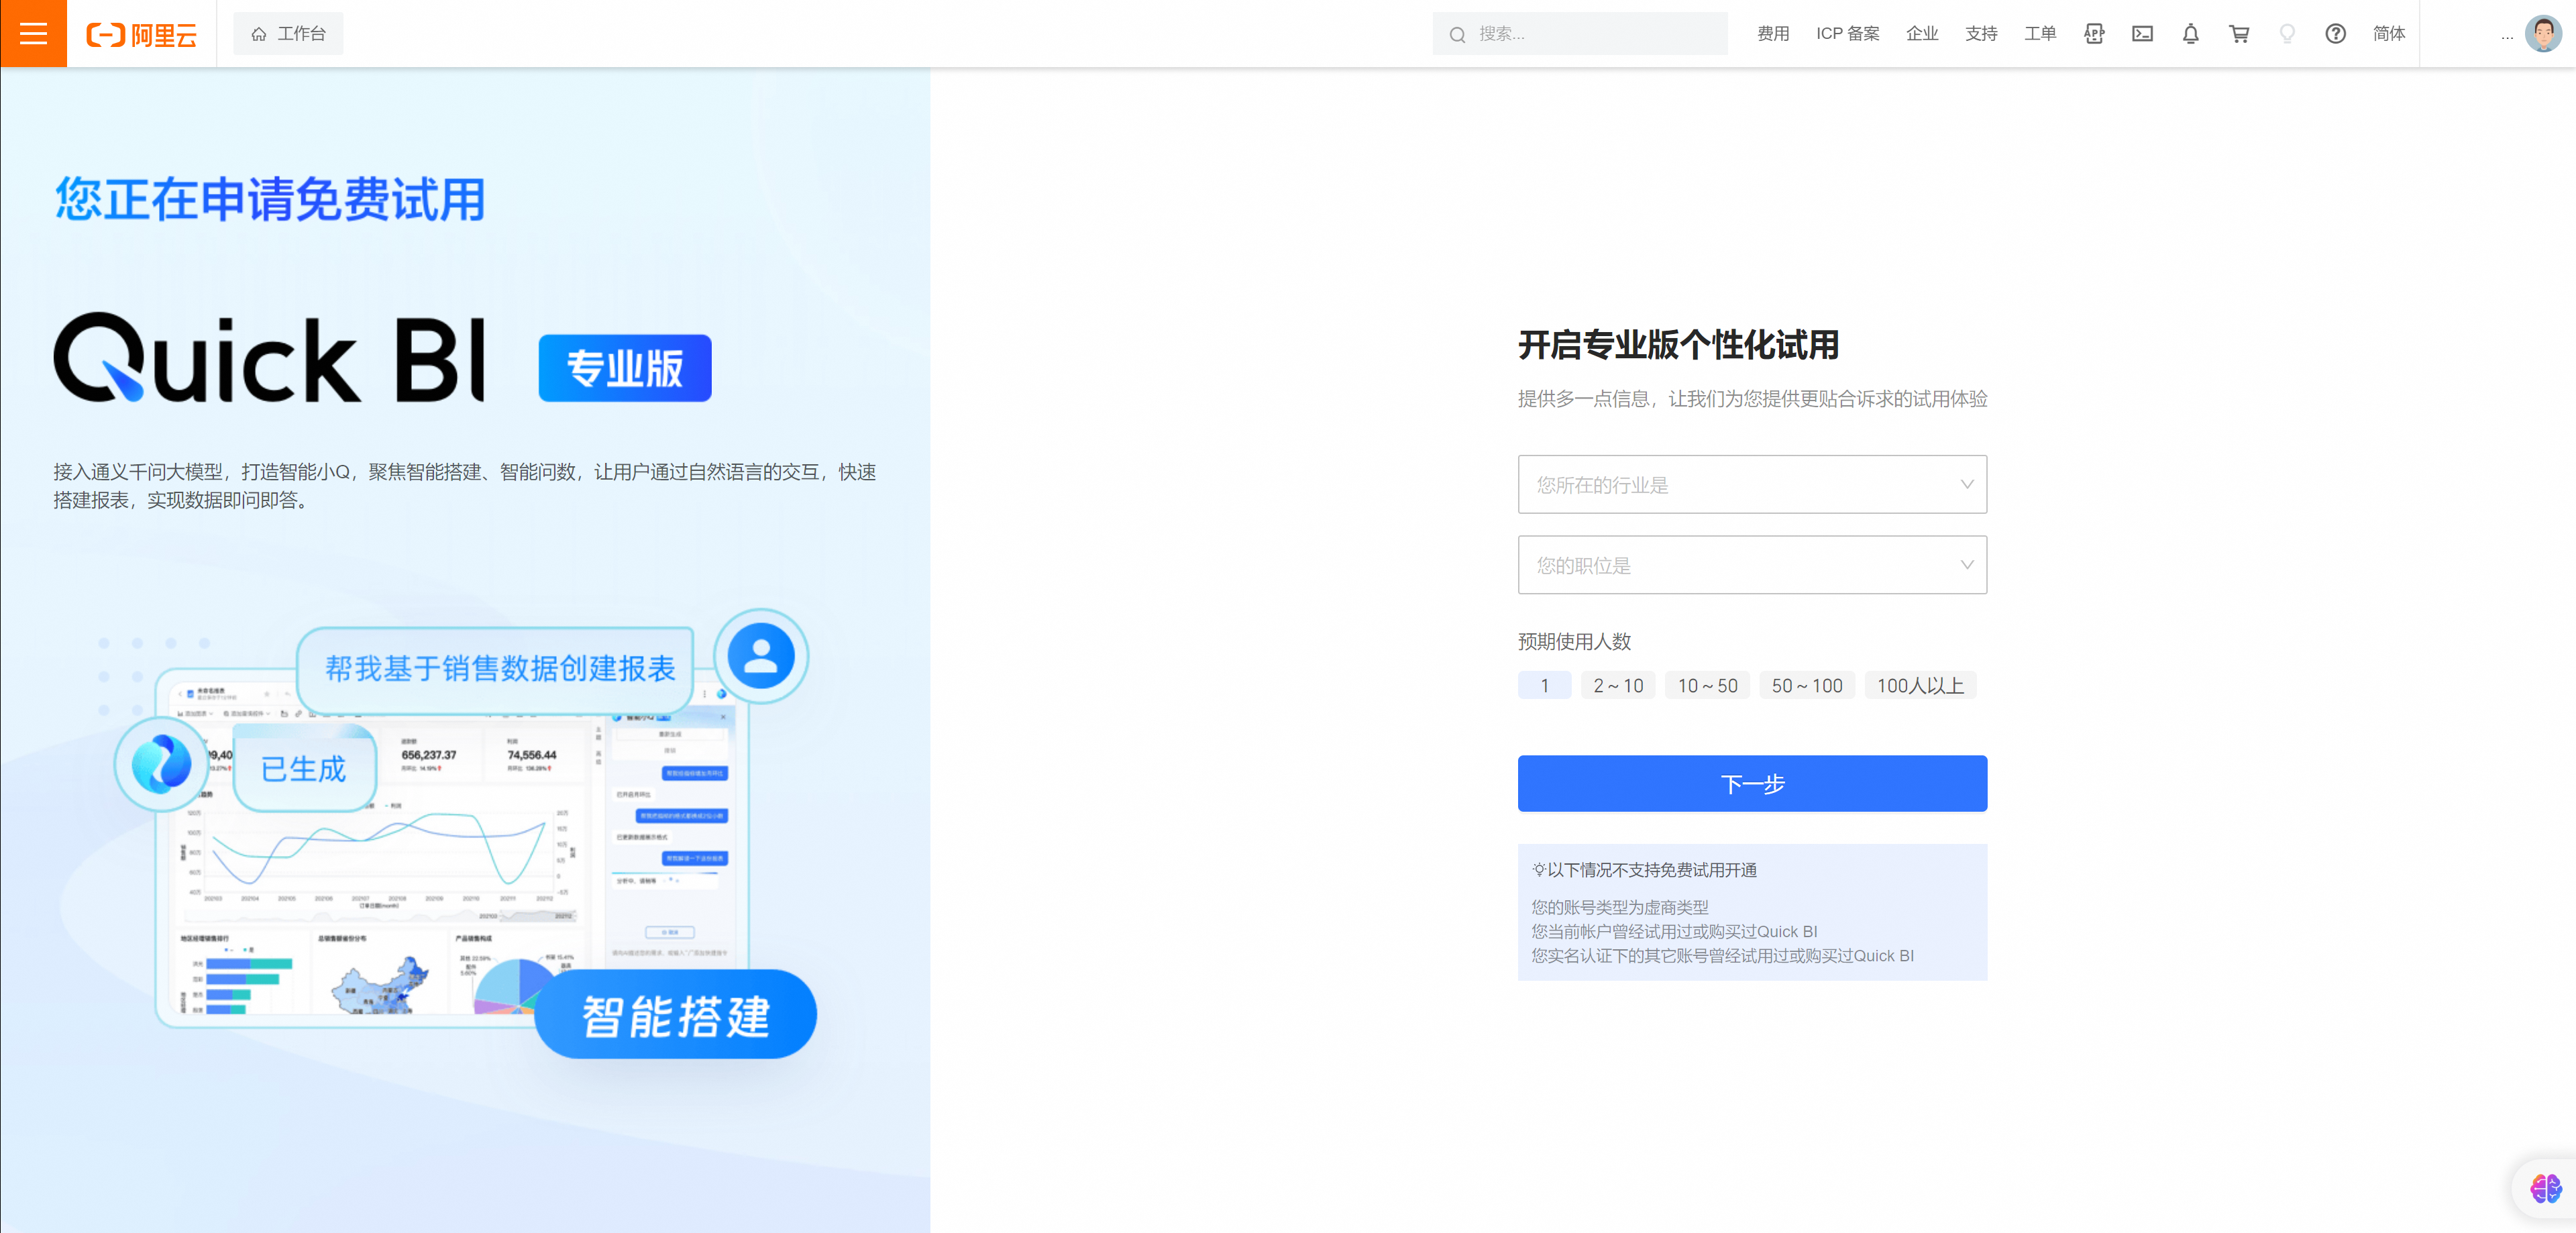
Task: Select expected users option 1
Action: (x=1544, y=685)
